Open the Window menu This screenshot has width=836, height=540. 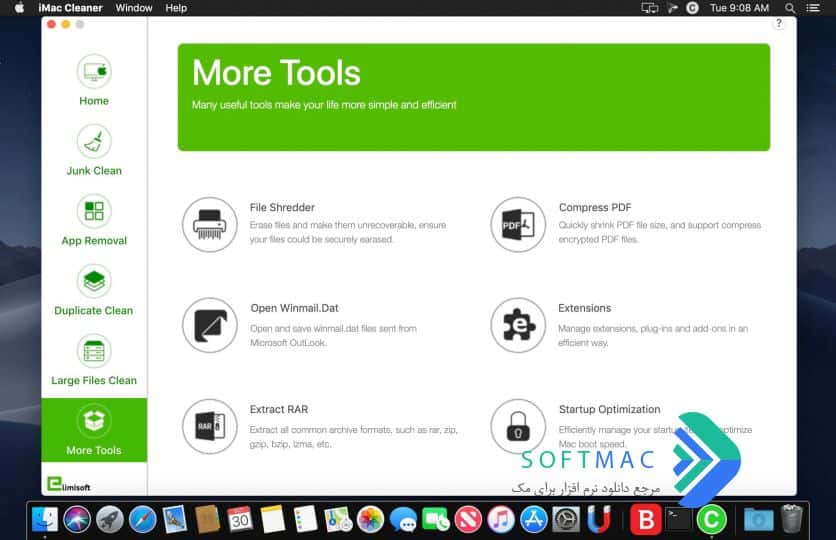[134, 8]
